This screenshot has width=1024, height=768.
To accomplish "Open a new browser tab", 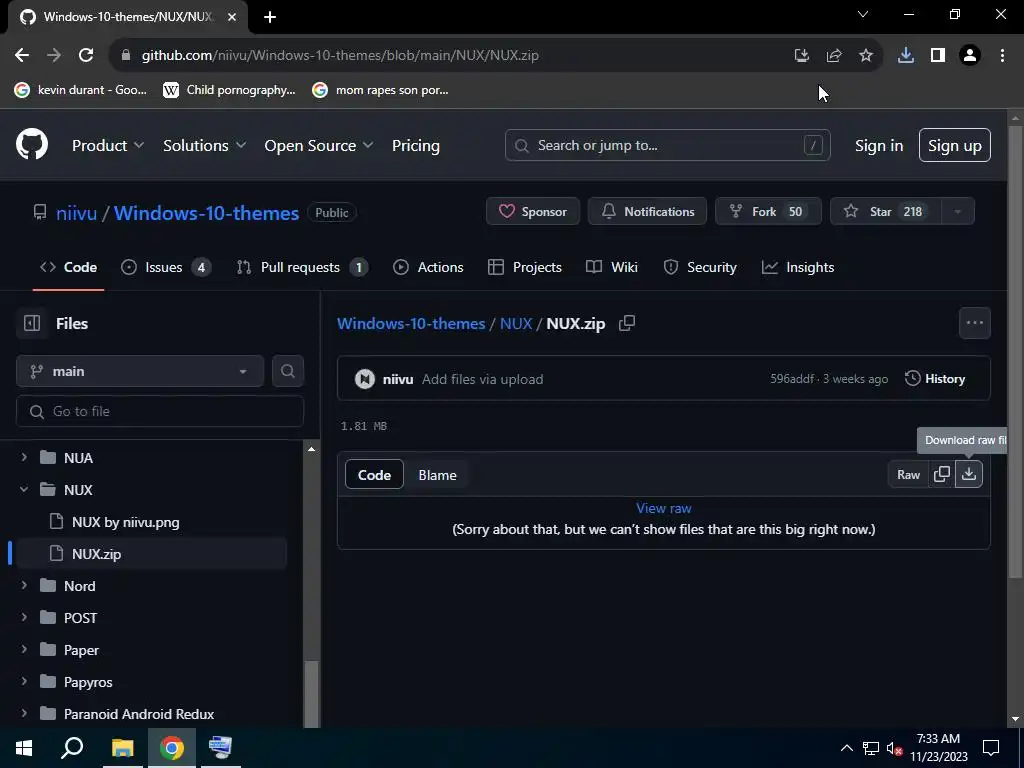I will point(270,17).
